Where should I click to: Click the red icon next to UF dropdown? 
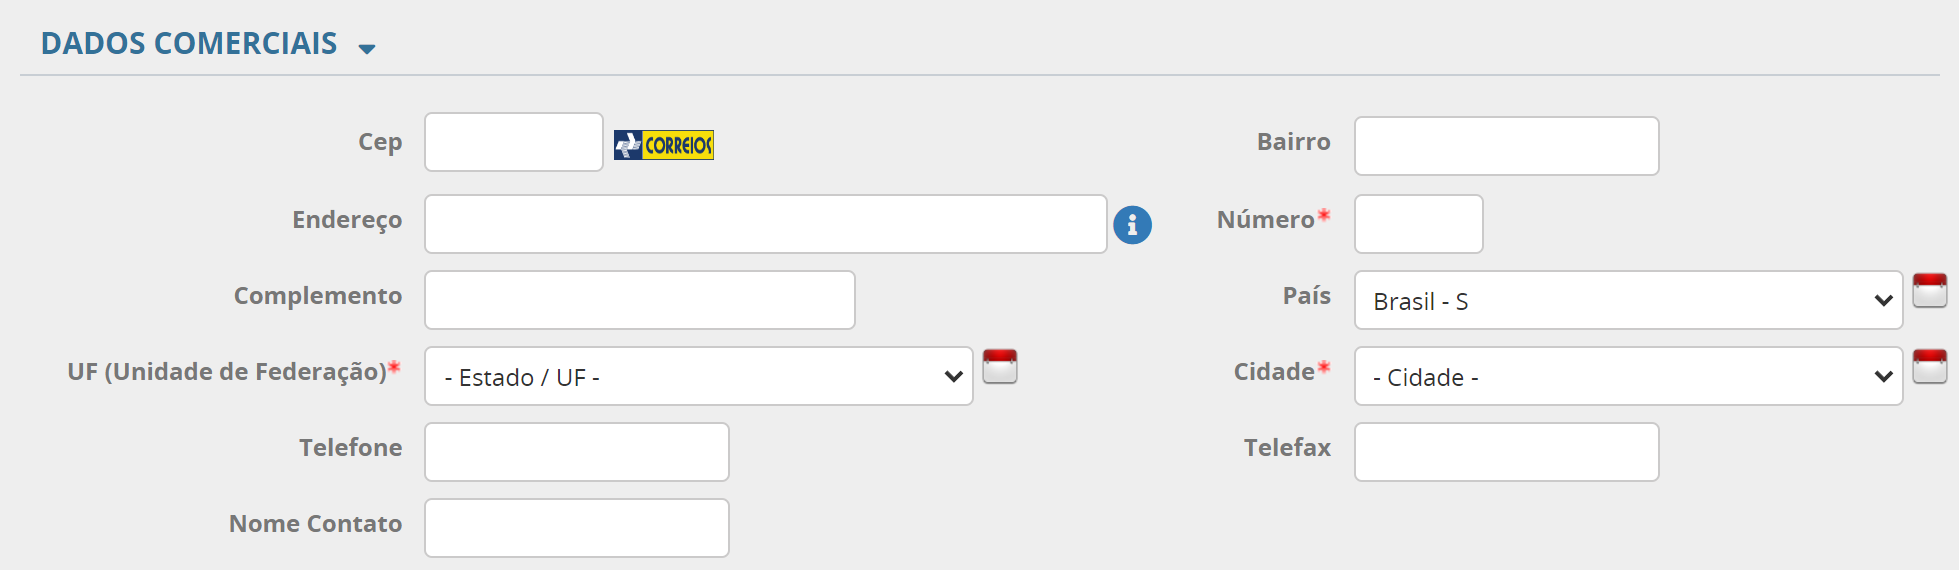(999, 367)
